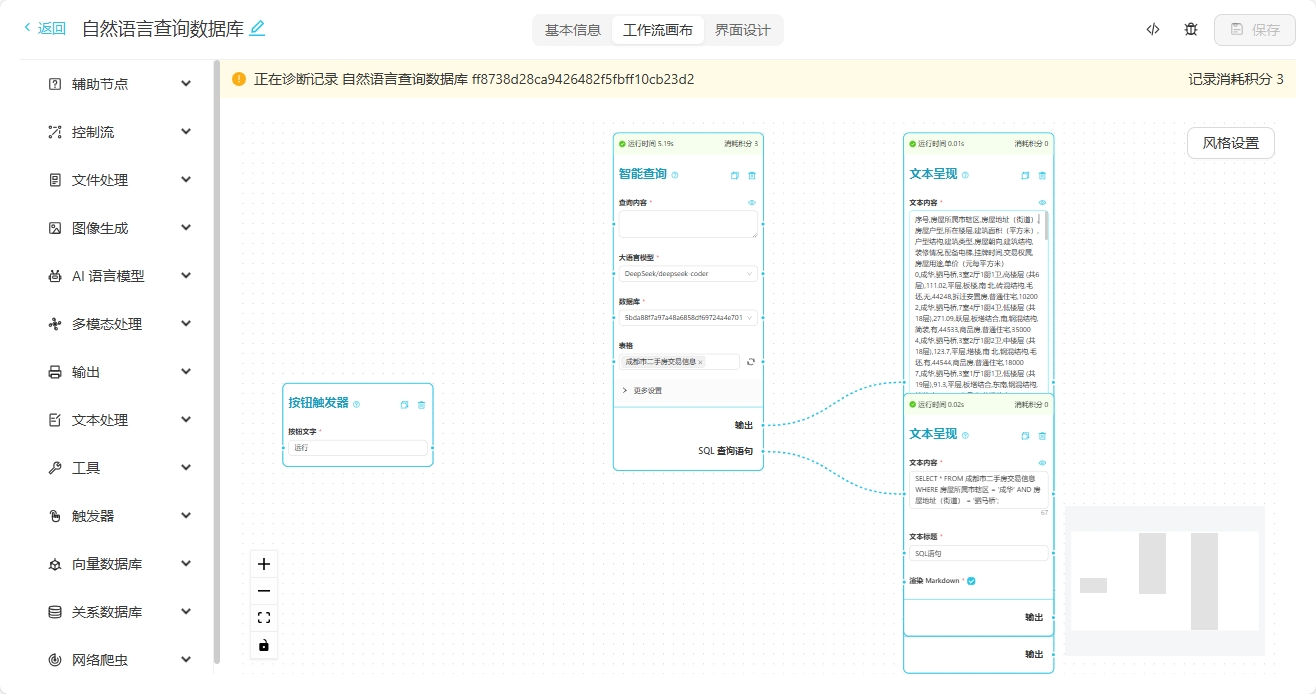This screenshot has height=694, width=1316.
Task: Toggle eye icon in lower 文本呈现 node
Action: (x=1042, y=462)
